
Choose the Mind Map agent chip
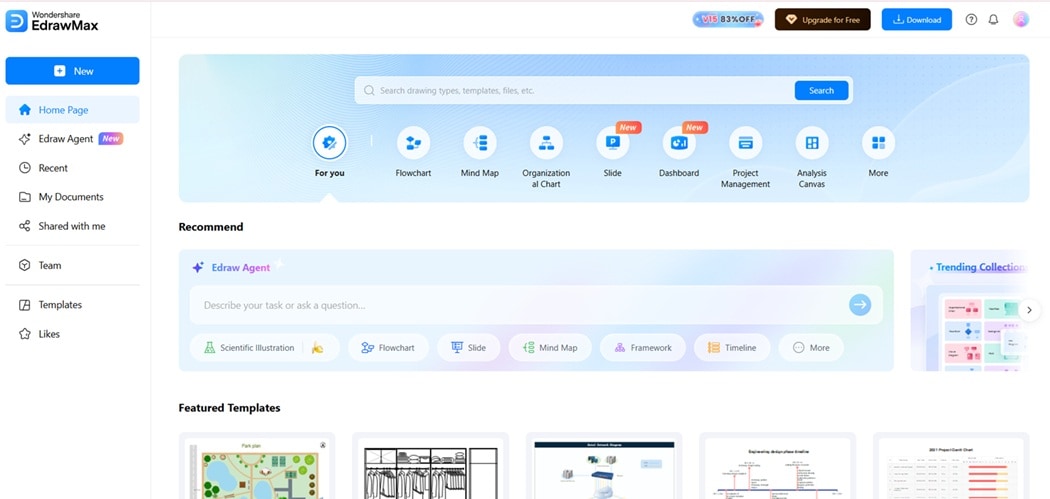(550, 348)
